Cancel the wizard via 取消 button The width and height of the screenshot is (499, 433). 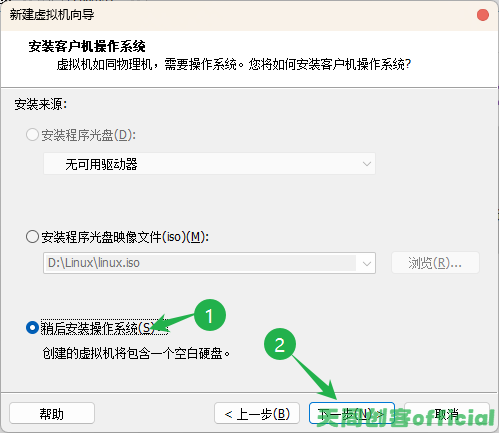447,414
